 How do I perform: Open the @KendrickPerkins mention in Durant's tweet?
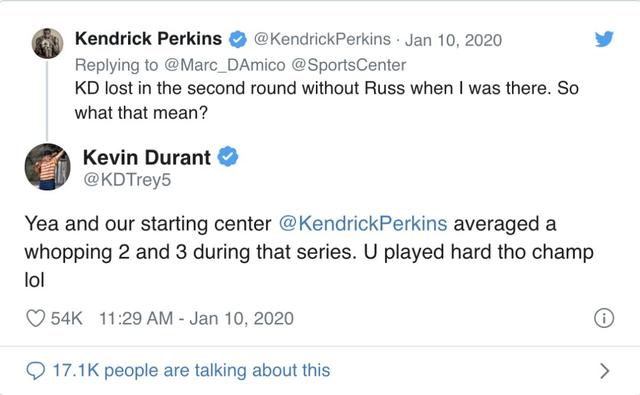point(363,224)
